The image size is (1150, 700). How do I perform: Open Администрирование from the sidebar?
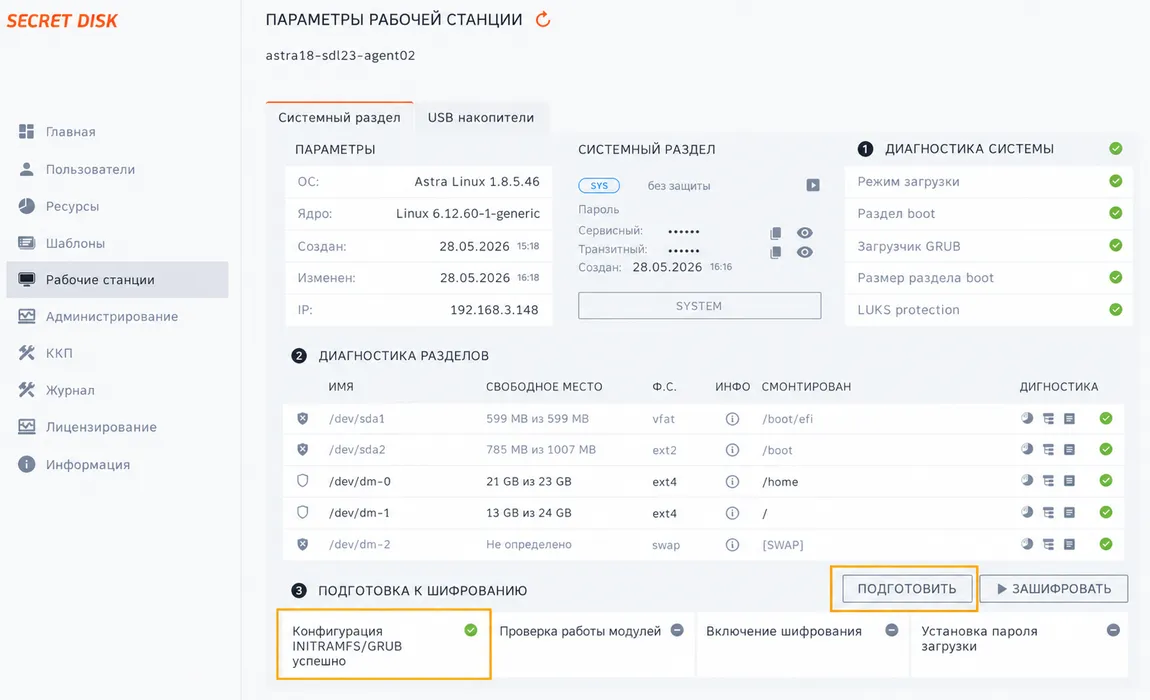[117, 316]
